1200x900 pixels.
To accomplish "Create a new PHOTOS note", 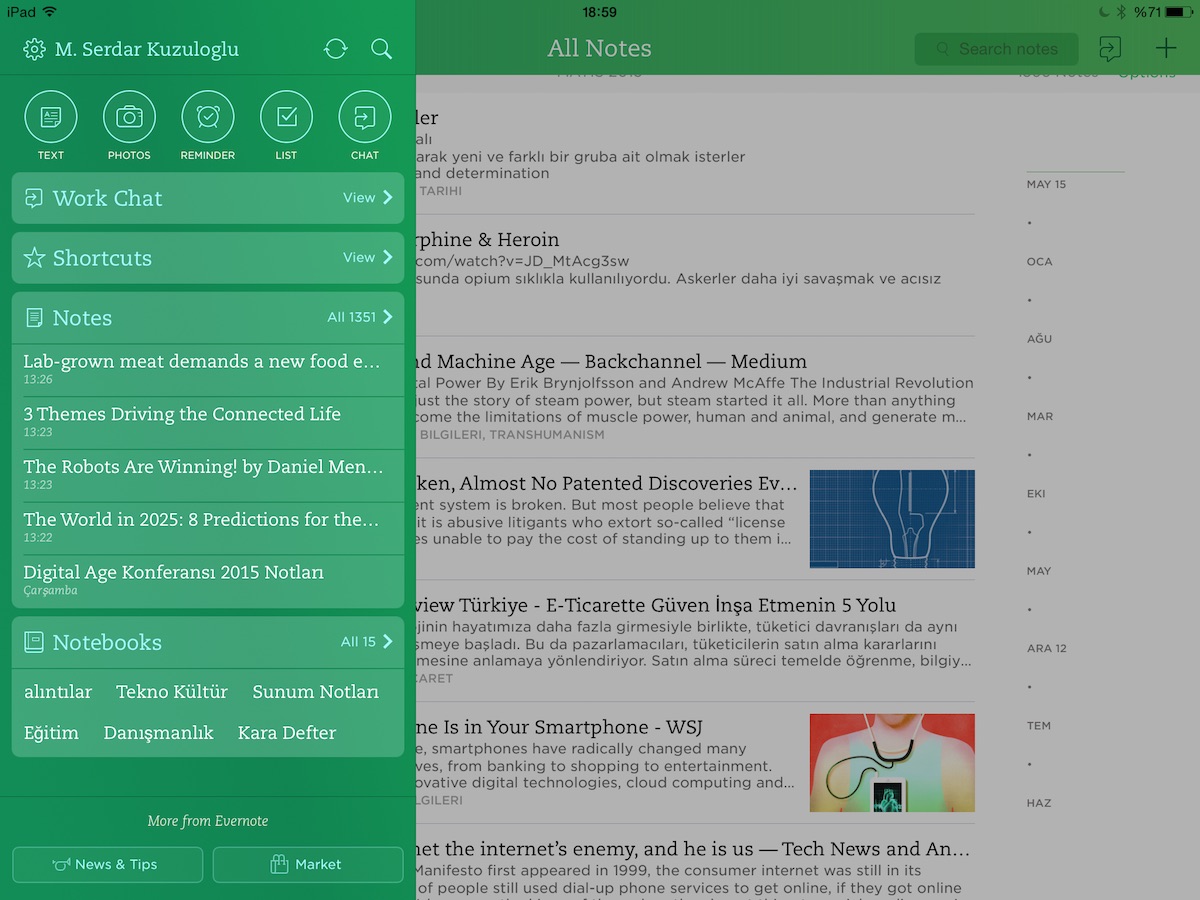I will [129, 125].
